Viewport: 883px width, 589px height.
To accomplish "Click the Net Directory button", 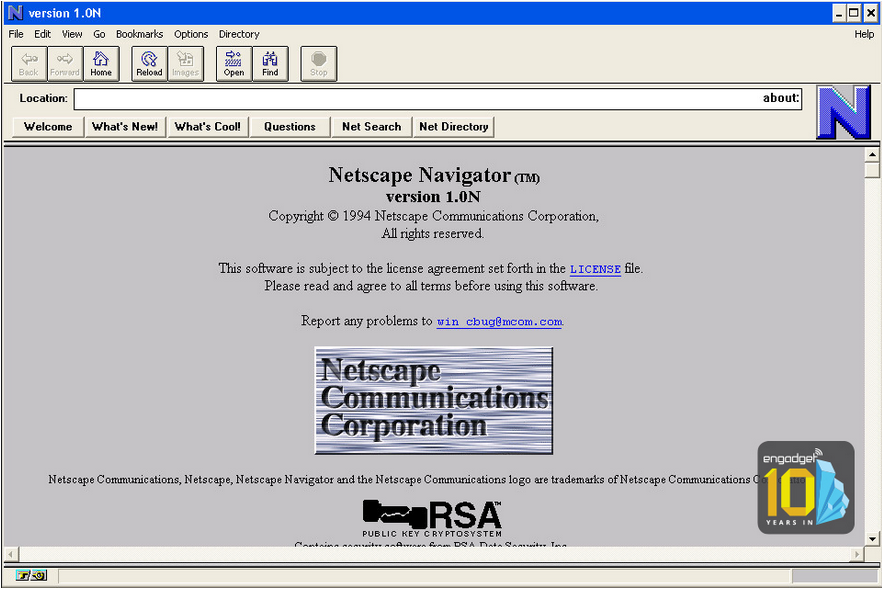I will pyautogui.click(x=454, y=127).
